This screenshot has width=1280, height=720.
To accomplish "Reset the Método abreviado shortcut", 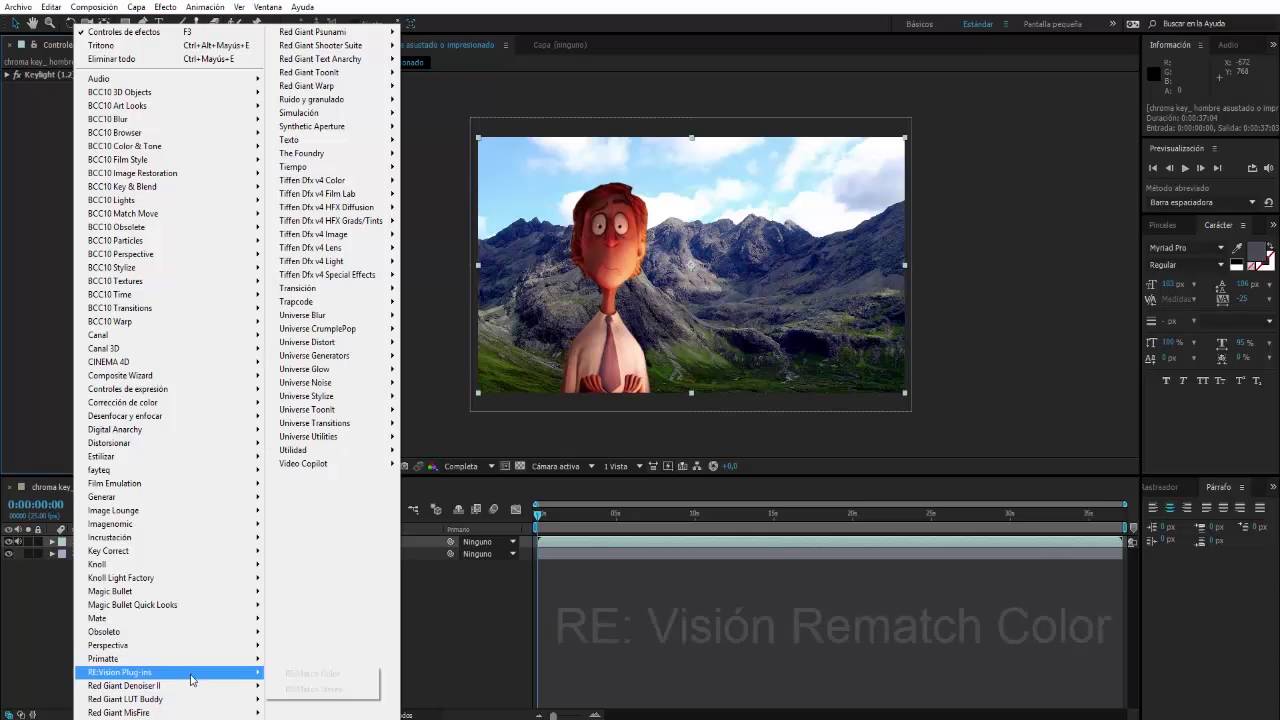I will 1269,202.
